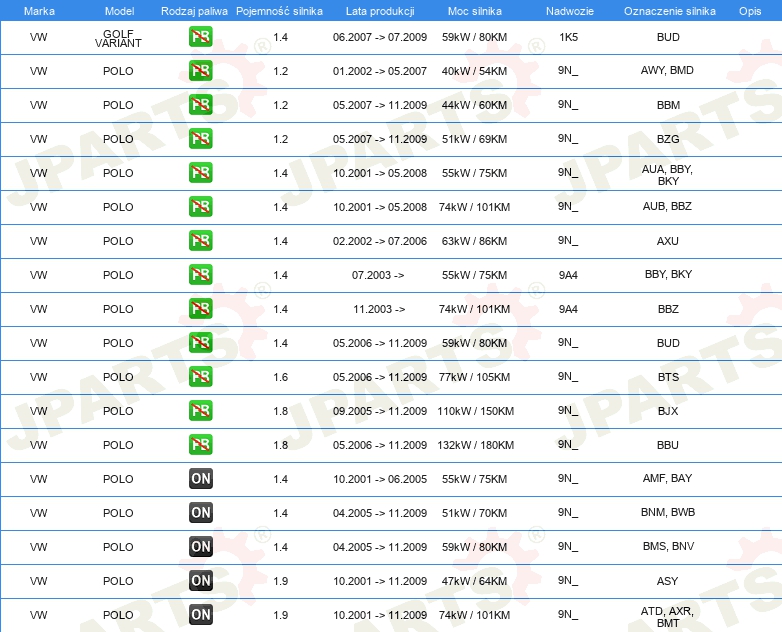This screenshot has height=632, width=782.
Task: Click the petrol fuel icon for engine BZG
Action: [x=200, y=139]
